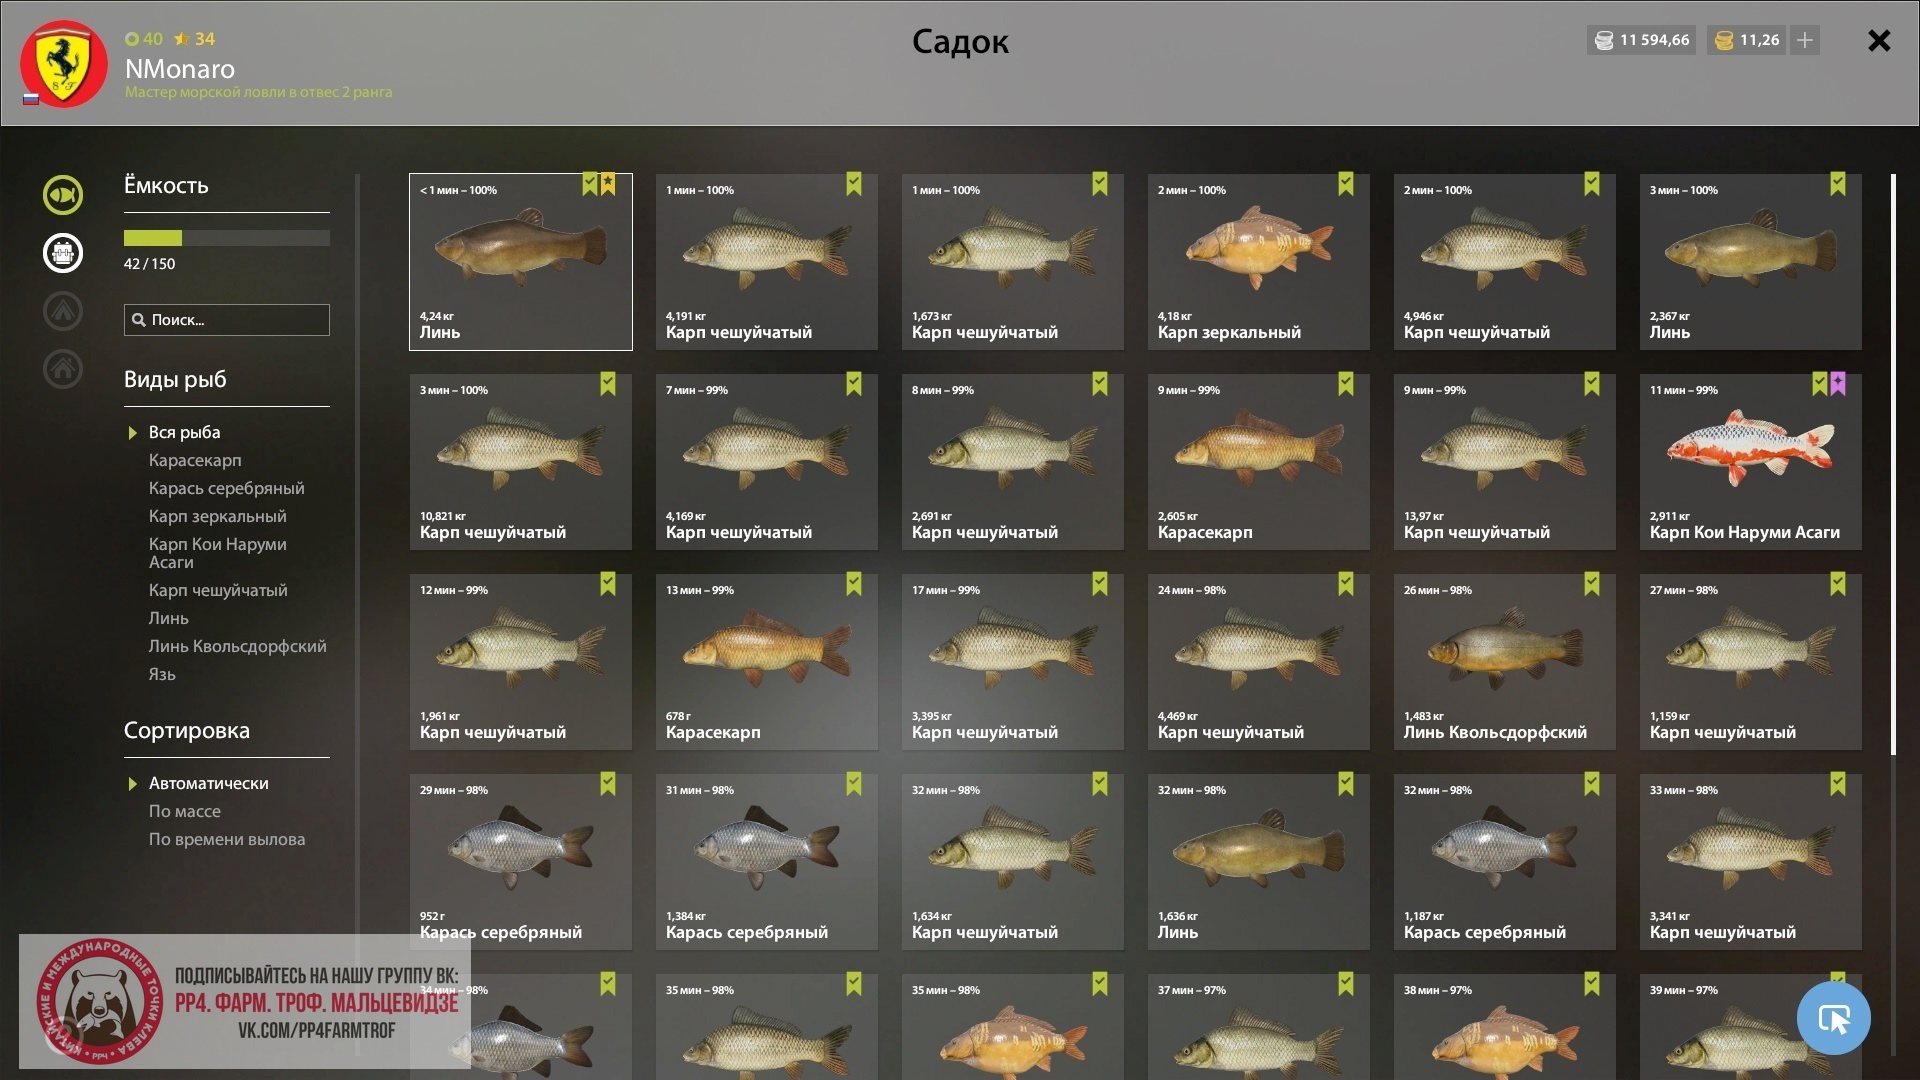Click the dimmed tent icon in sidebar
1920x1080 pixels.
63,311
